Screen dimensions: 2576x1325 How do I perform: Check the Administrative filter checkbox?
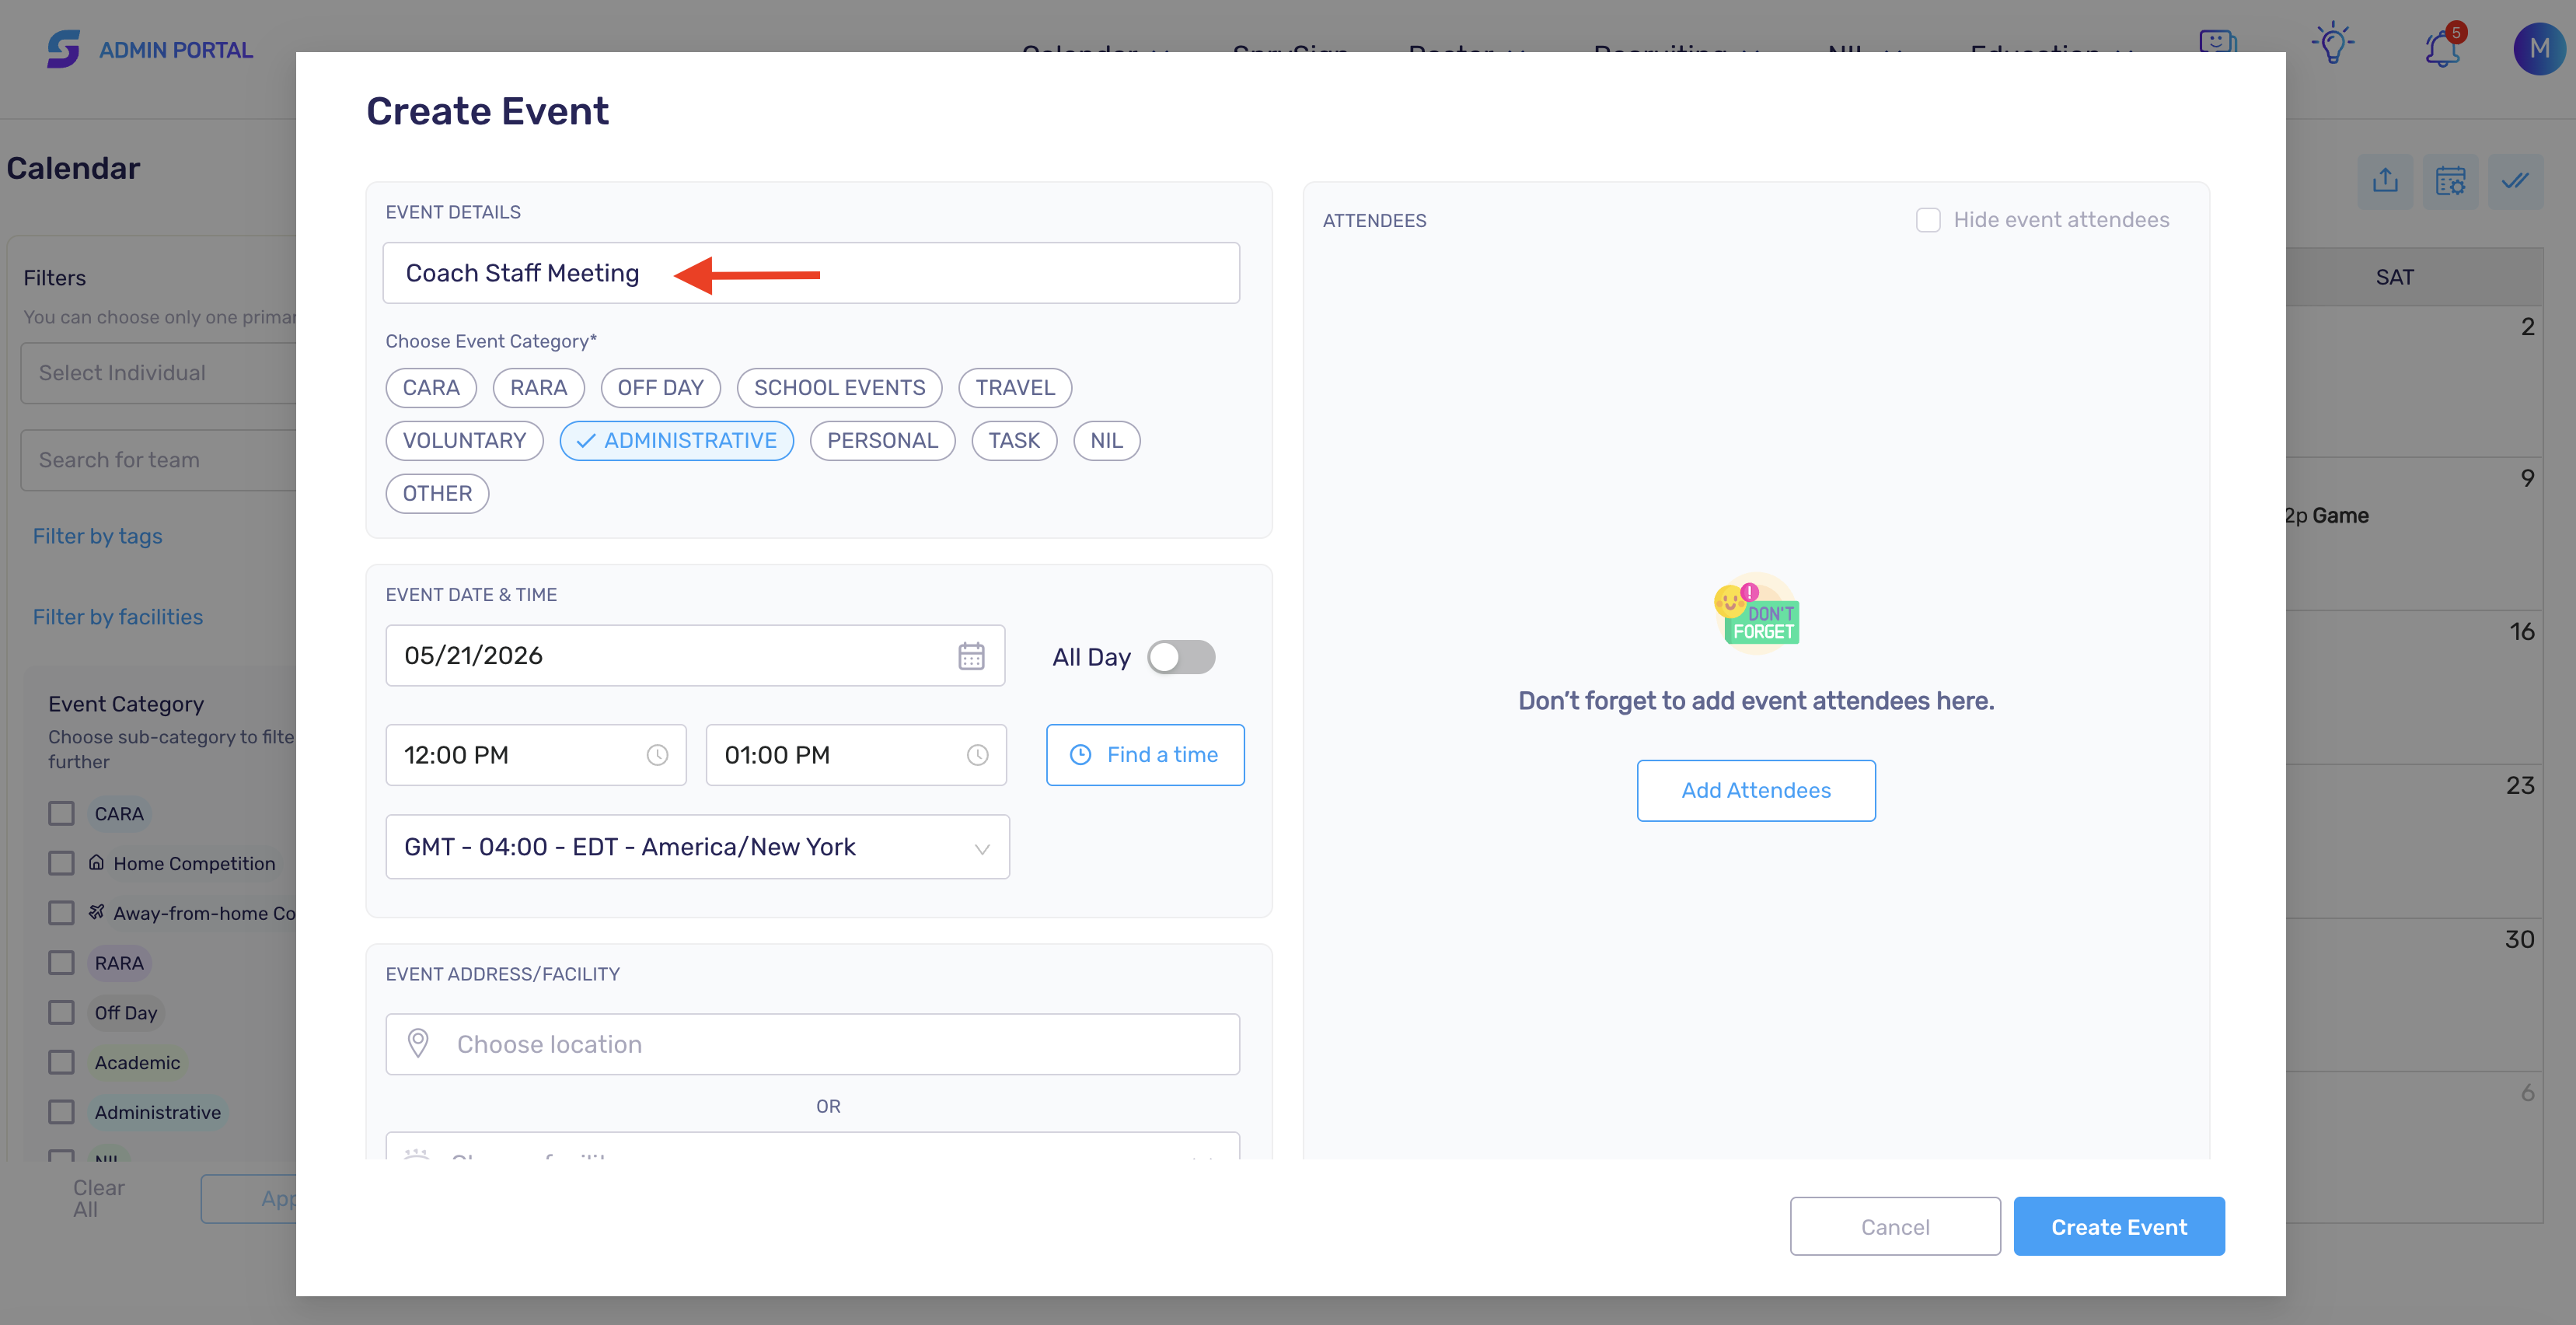[61, 1112]
